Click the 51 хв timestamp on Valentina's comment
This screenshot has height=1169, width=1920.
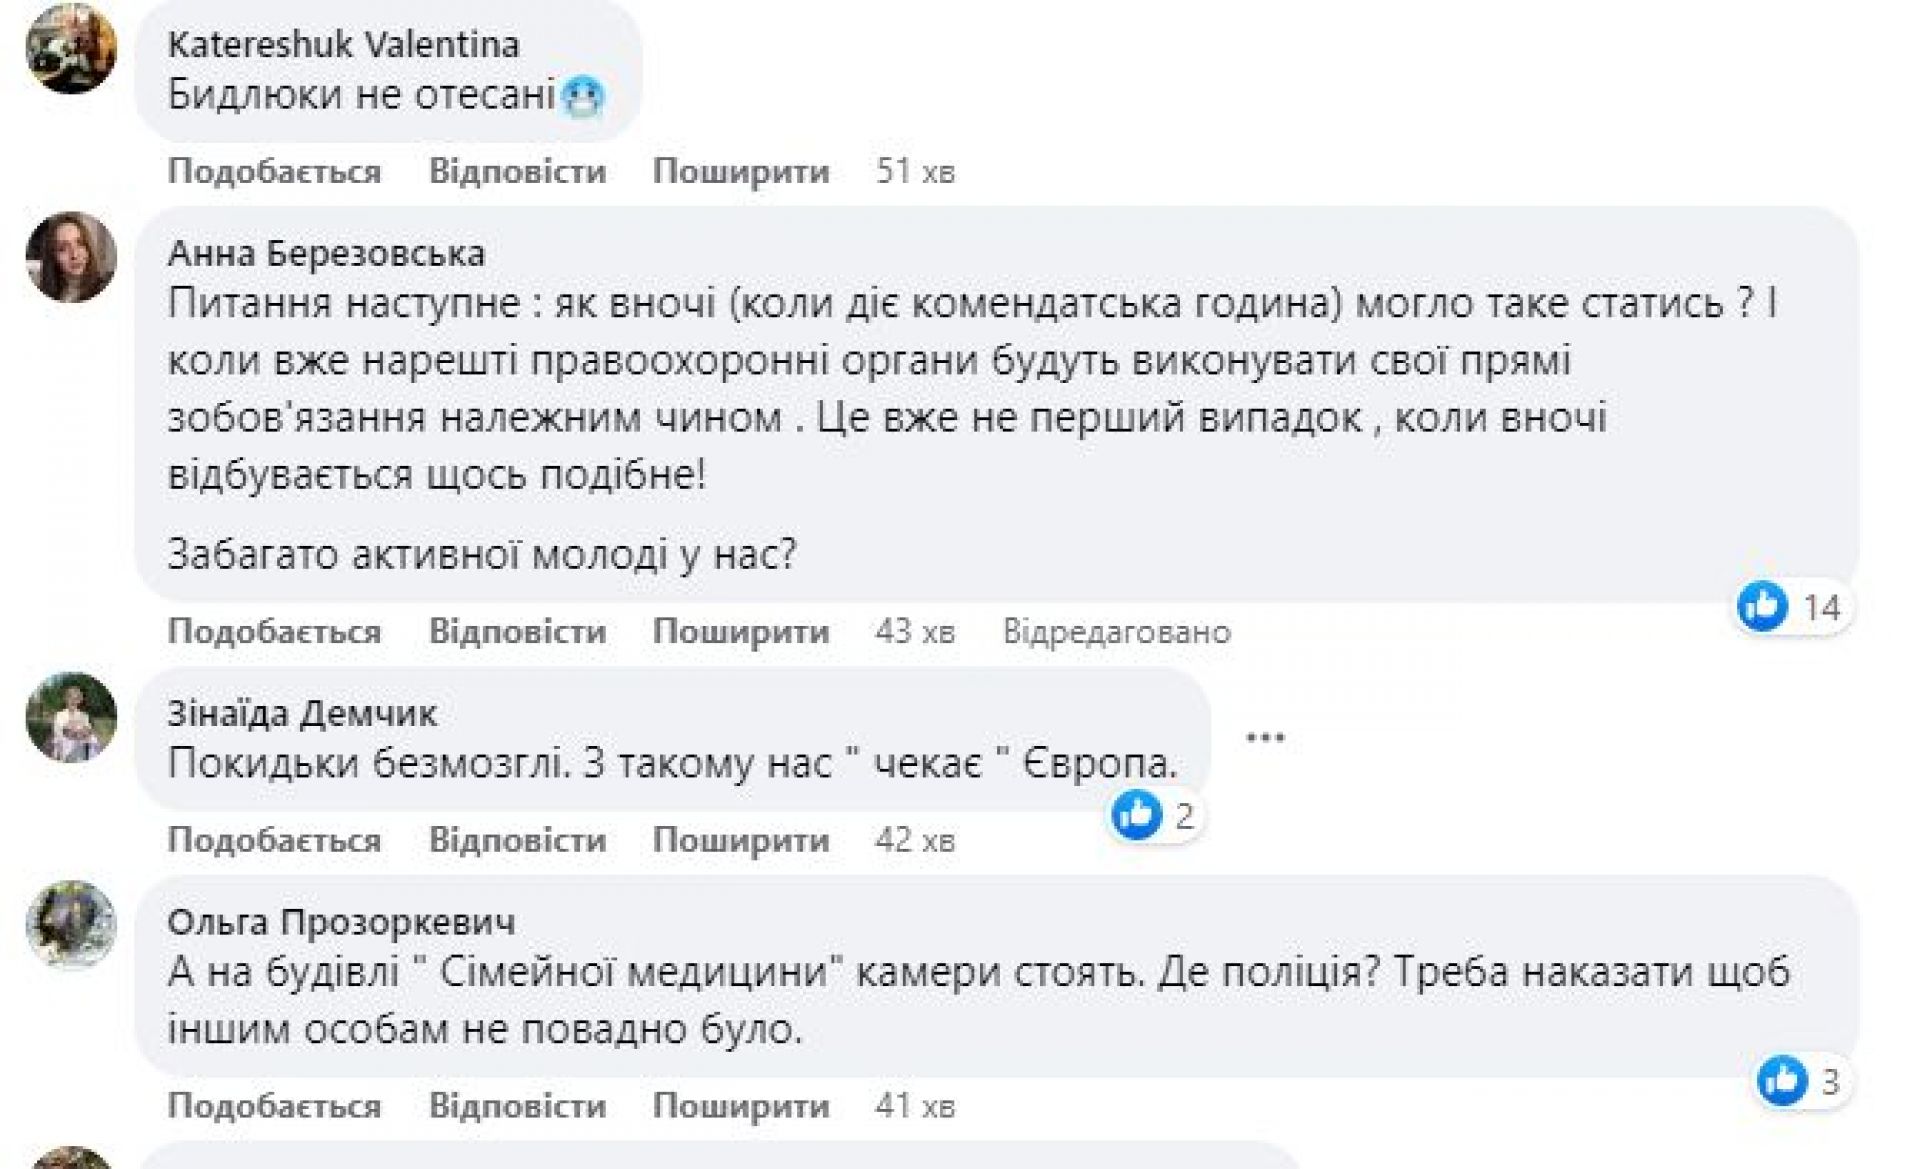(x=915, y=171)
